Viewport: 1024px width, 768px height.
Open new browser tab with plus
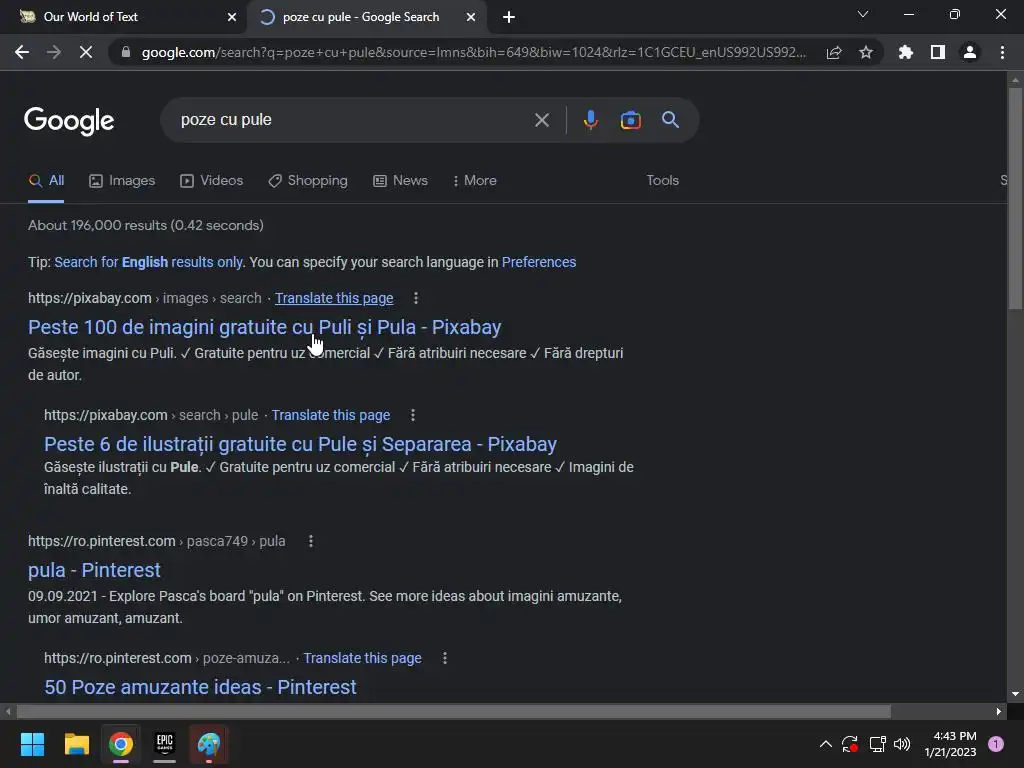click(509, 17)
